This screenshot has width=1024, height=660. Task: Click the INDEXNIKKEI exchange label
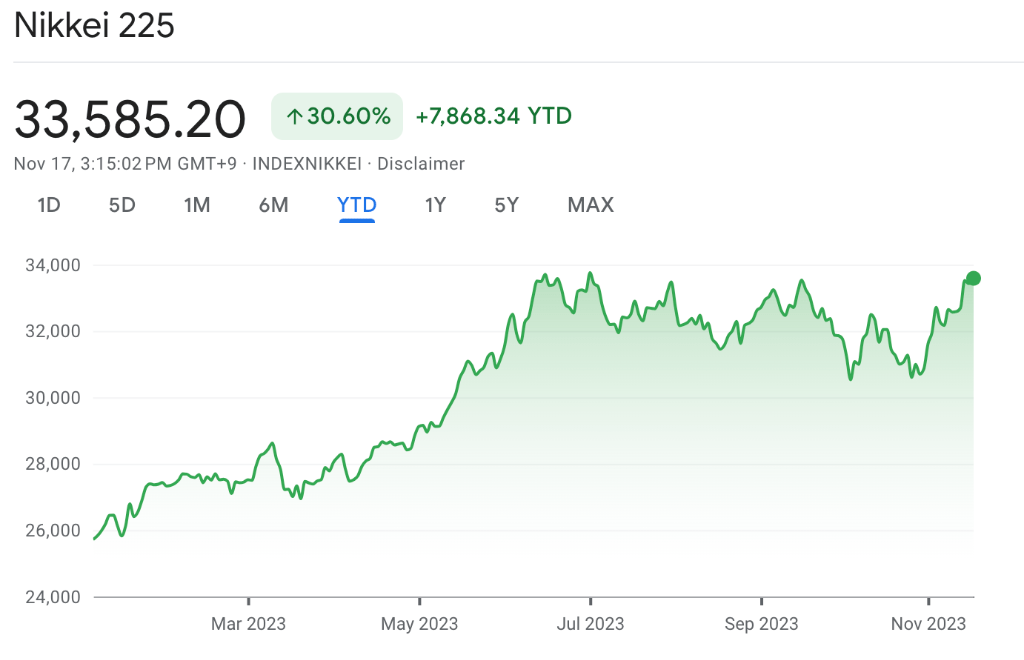coord(308,163)
